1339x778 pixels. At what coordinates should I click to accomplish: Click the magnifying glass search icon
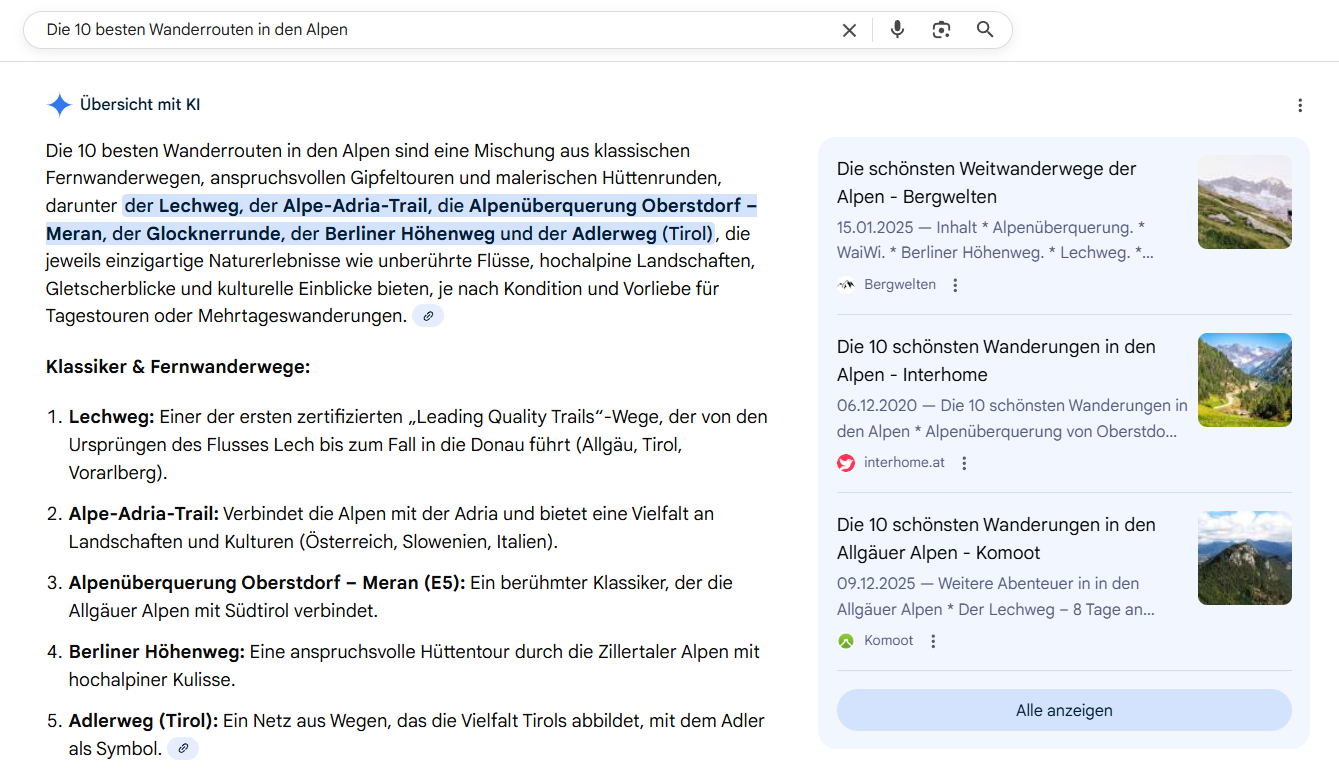985,30
